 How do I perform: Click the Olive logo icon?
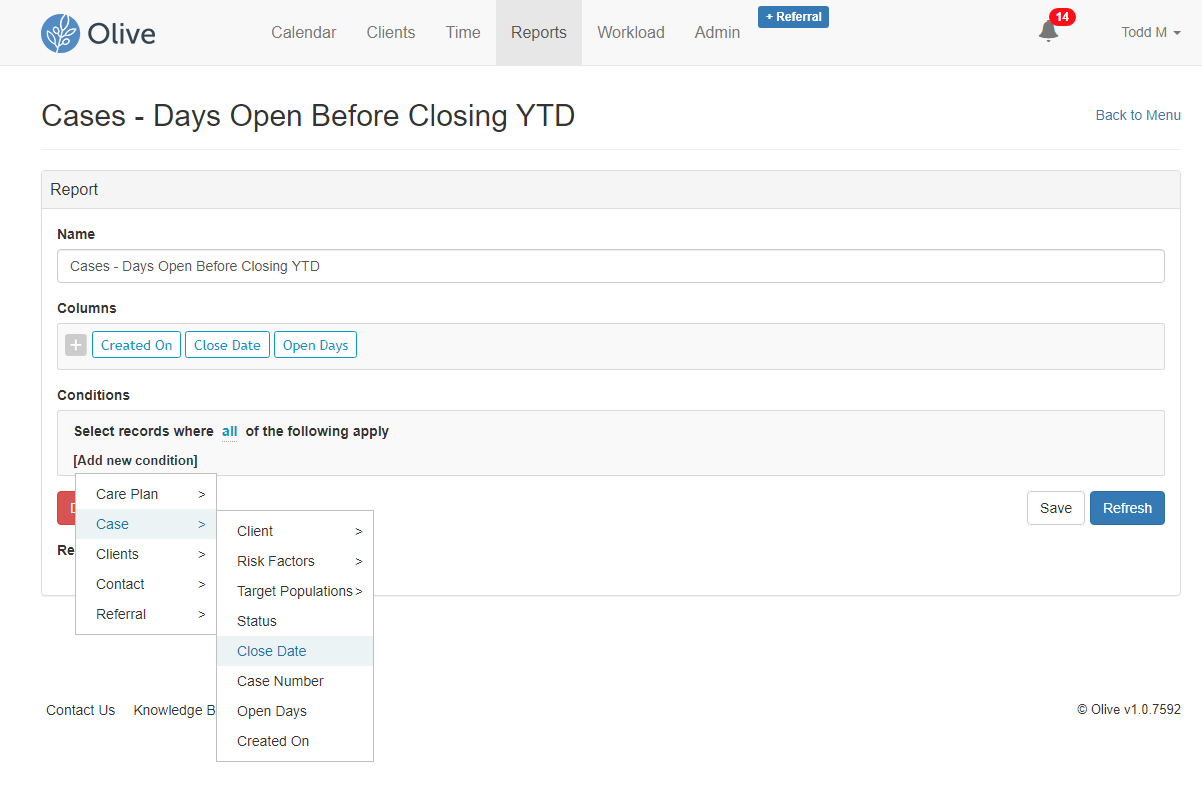click(x=60, y=33)
